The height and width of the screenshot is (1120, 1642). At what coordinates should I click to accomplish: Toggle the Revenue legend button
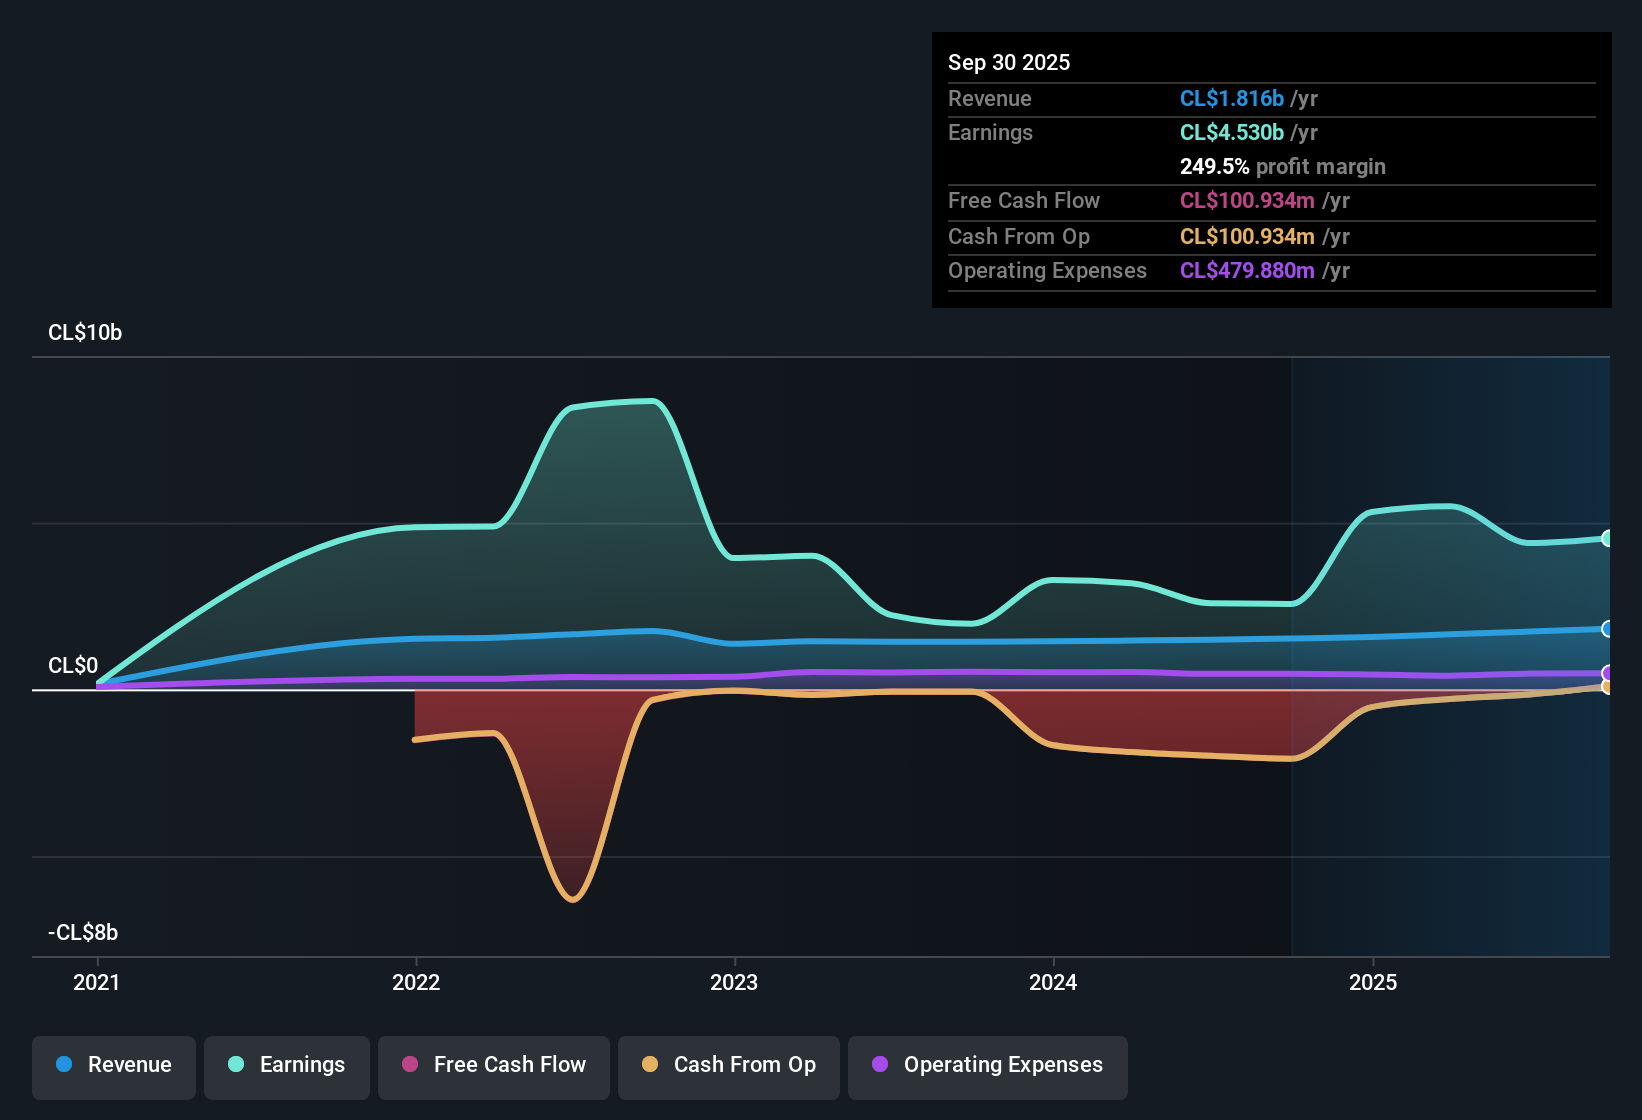click(x=114, y=1066)
